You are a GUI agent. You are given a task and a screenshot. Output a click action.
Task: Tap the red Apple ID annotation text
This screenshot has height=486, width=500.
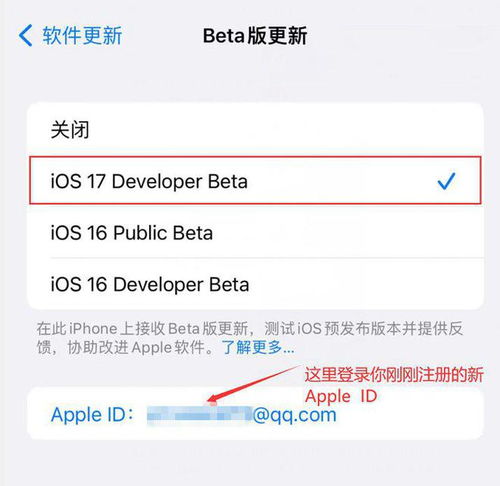click(341, 396)
